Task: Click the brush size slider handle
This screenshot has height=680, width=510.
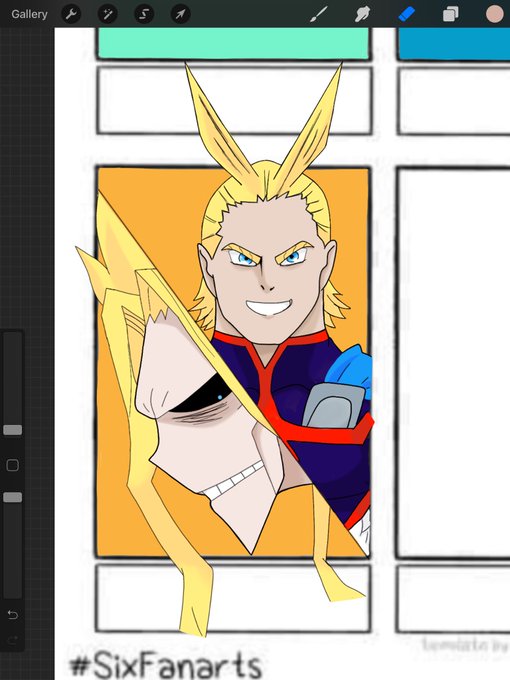Action: 13,430
